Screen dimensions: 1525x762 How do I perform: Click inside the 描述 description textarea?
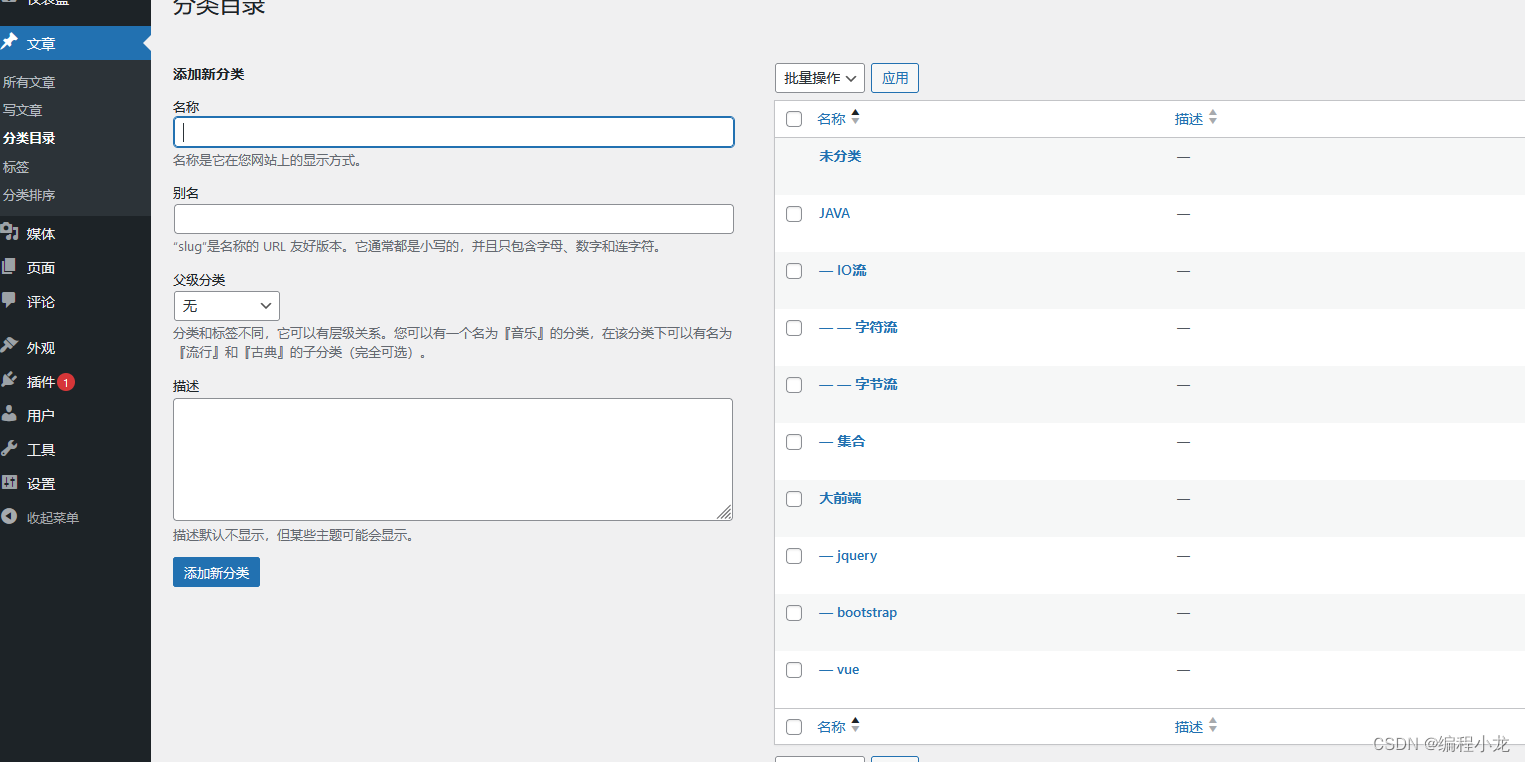(x=453, y=459)
